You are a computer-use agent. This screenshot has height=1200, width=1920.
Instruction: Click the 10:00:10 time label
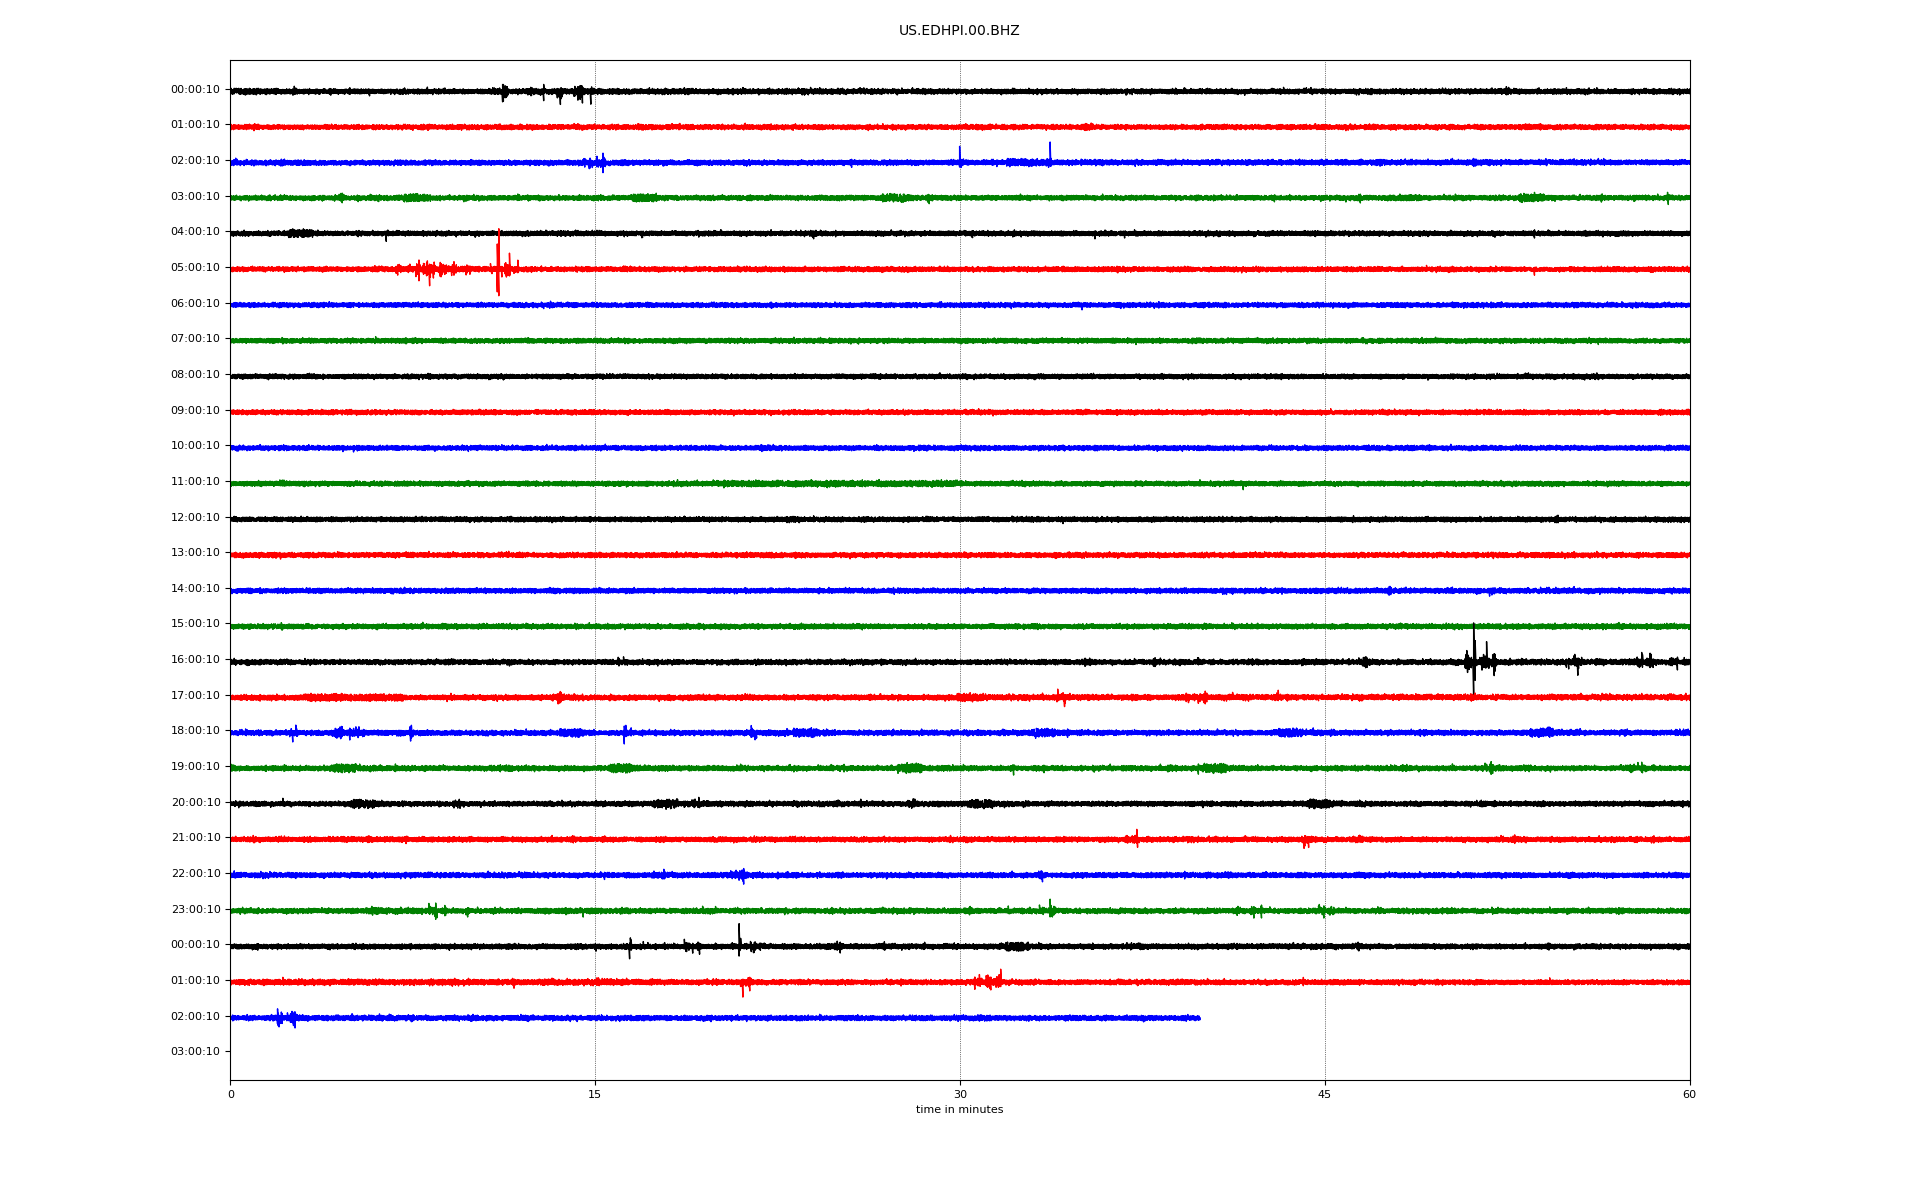(195, 446)
